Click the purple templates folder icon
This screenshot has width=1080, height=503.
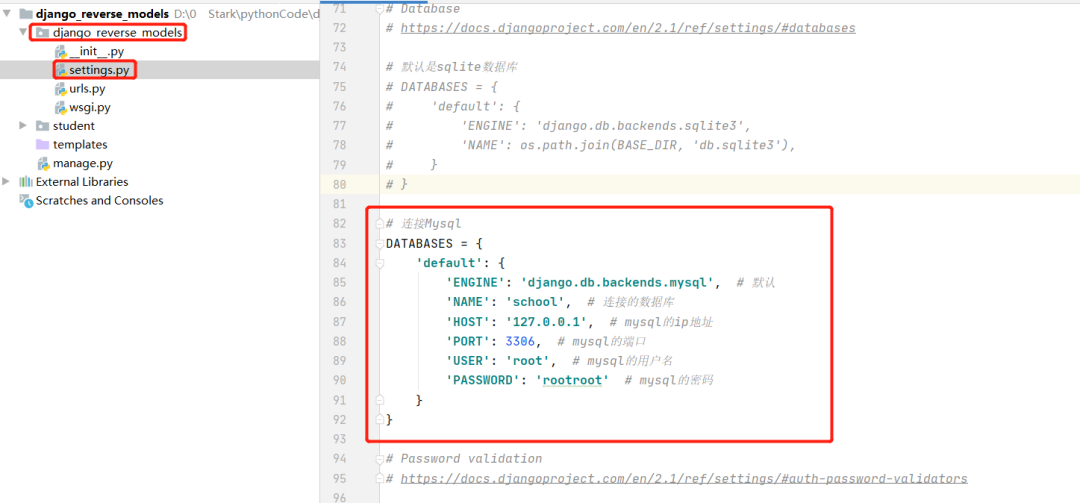(x=43, y=145)
